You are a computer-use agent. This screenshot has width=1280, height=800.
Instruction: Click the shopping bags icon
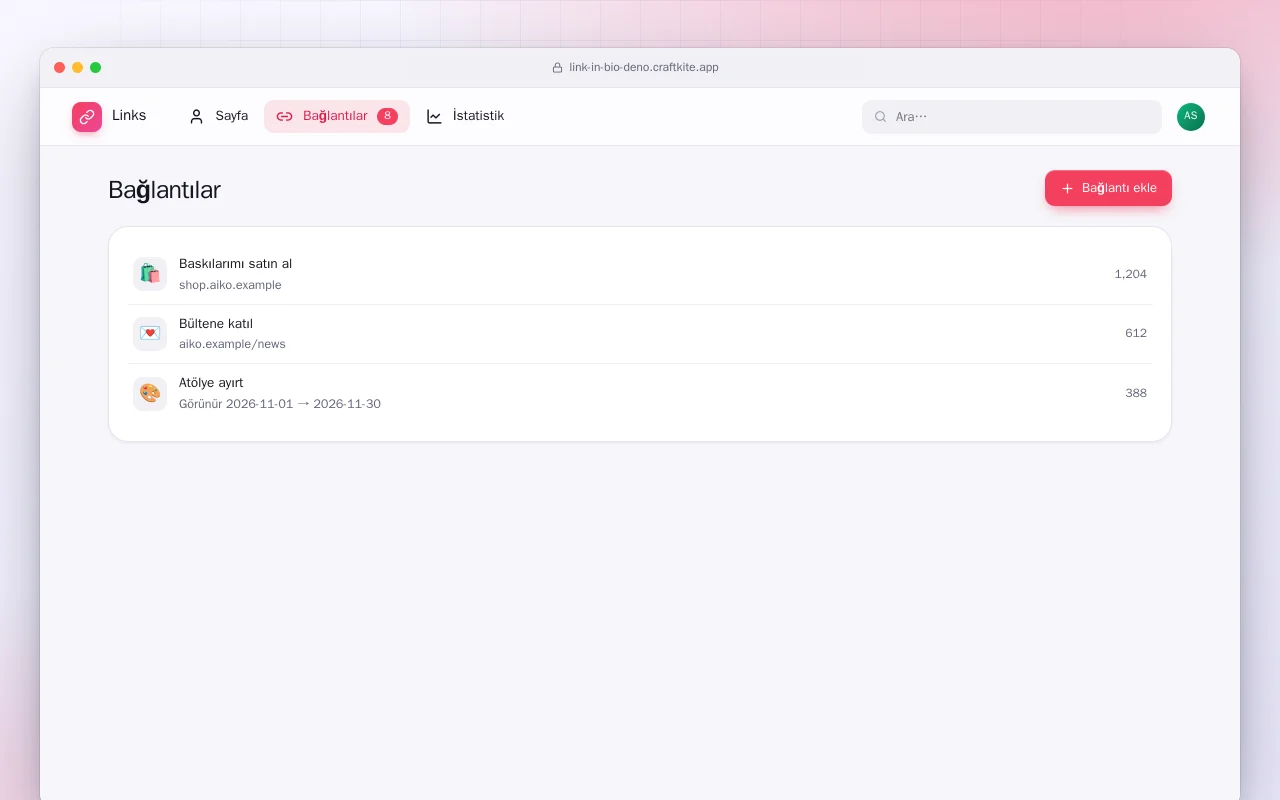[x=150, y=274]
